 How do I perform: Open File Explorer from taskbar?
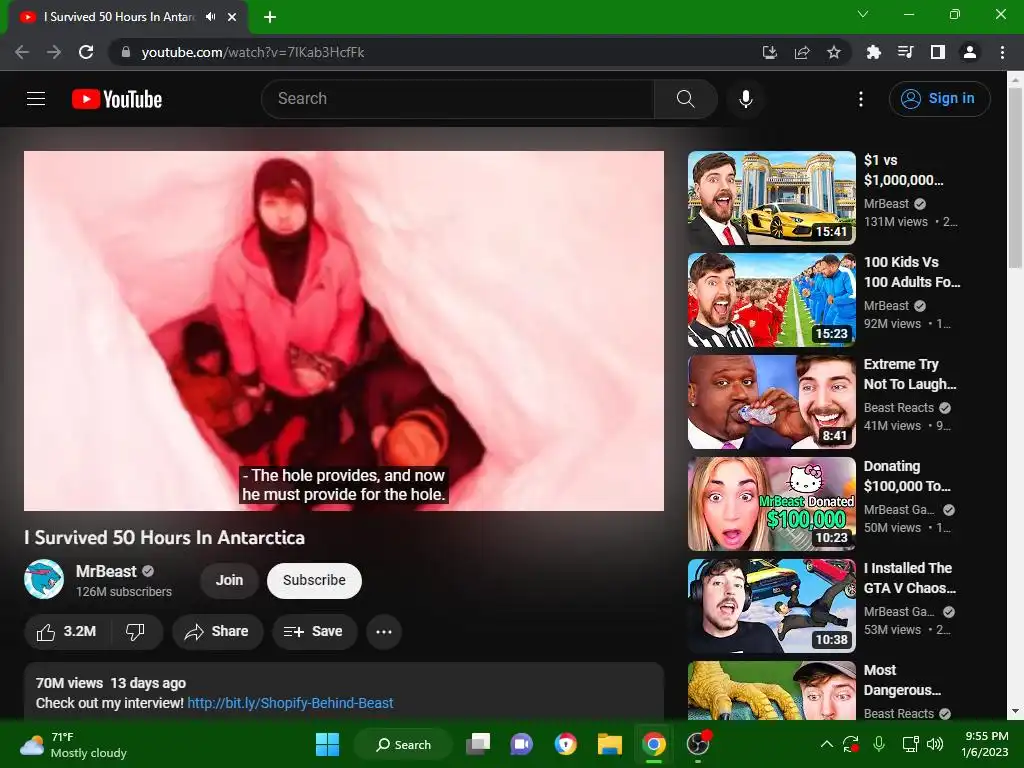pos(610,744)
